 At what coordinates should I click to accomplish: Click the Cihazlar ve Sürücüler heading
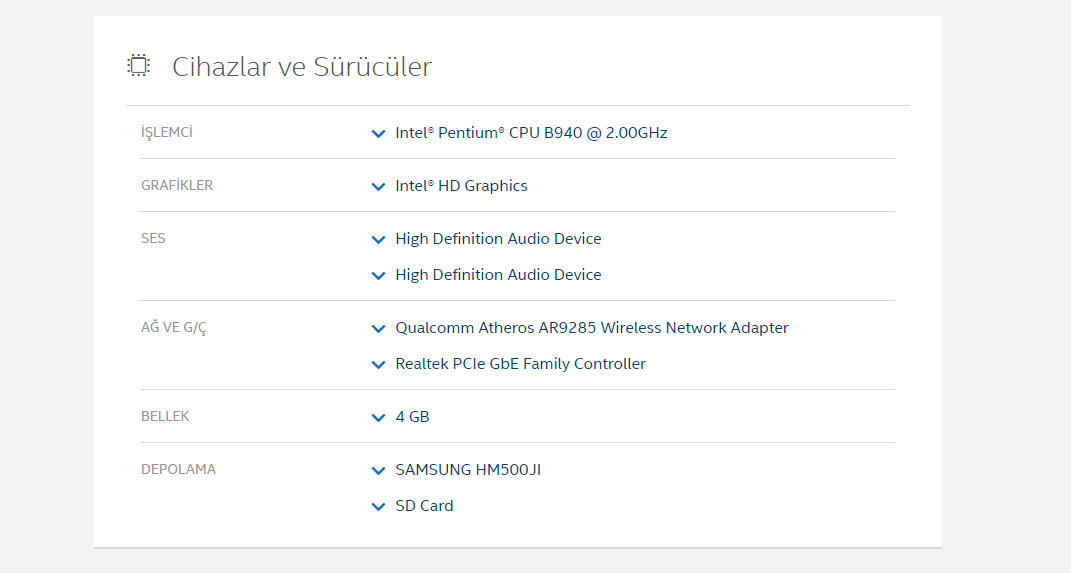(x=302, y=67)
